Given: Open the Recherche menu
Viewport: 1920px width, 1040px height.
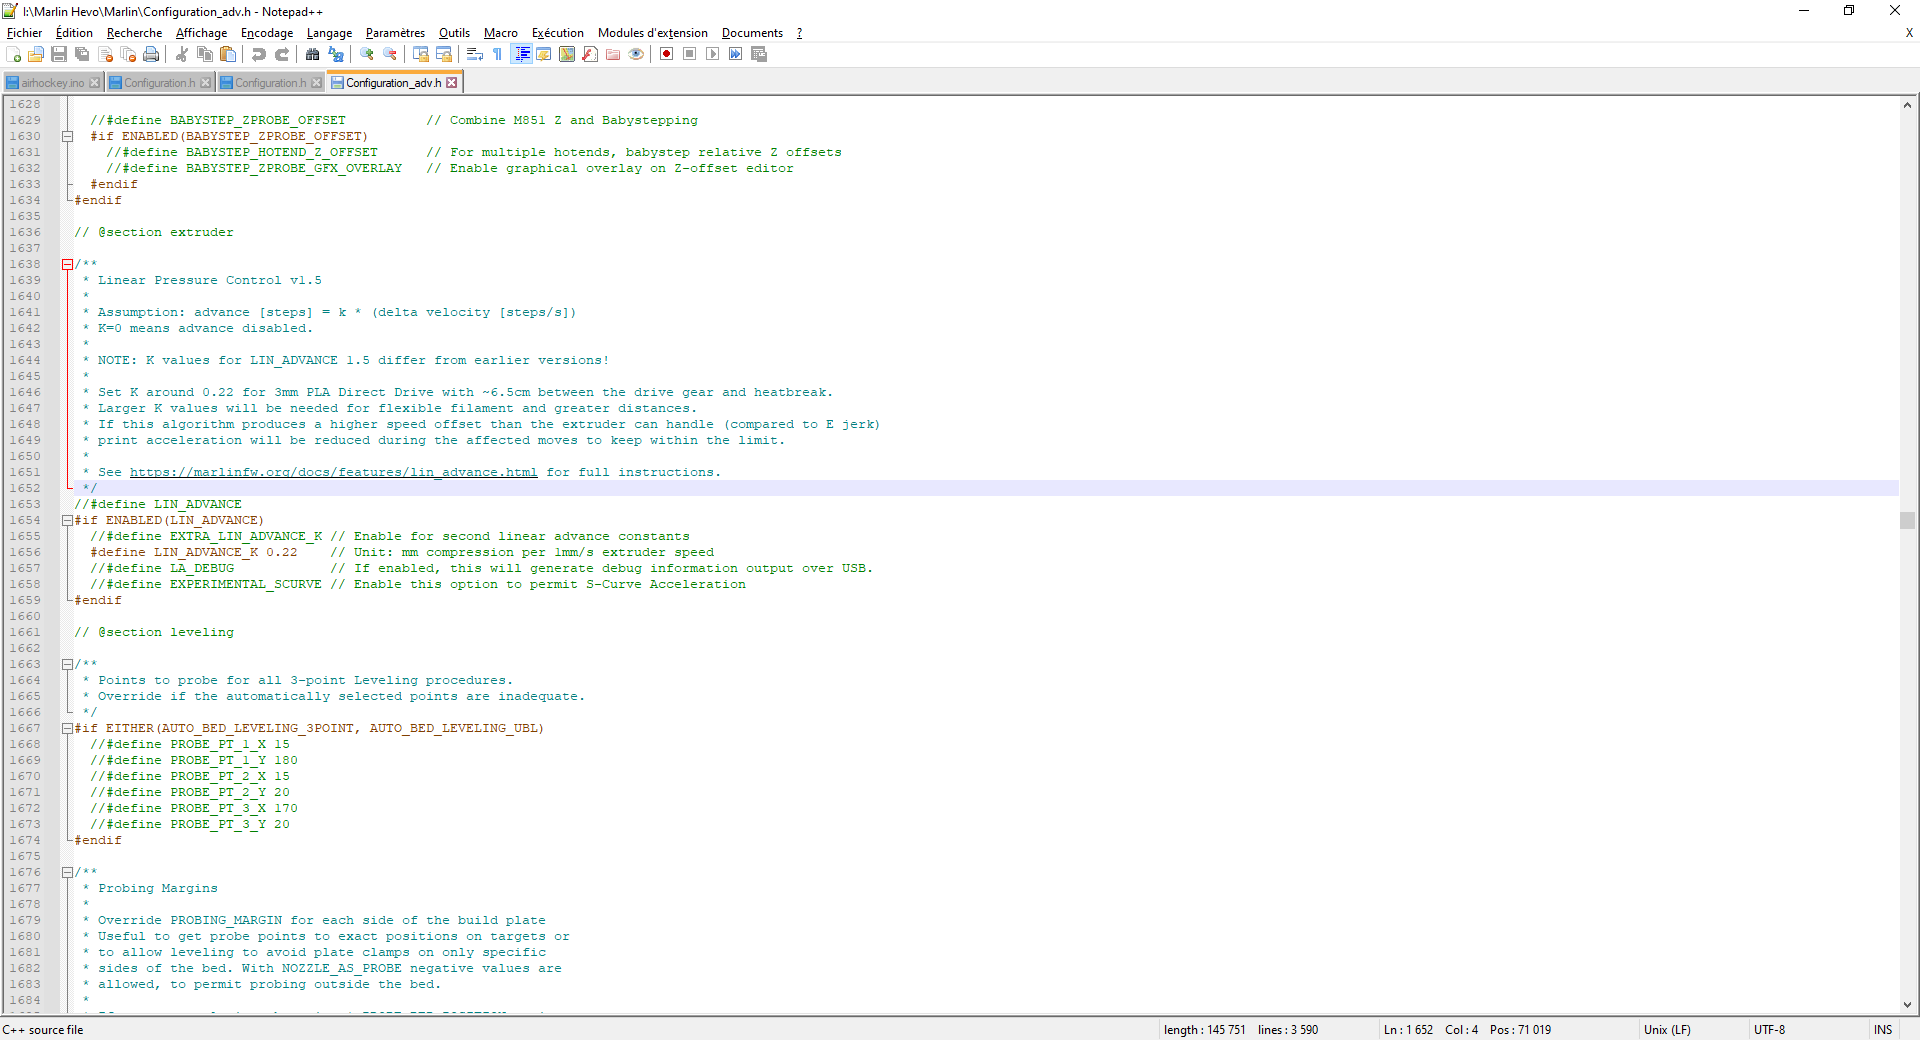Looking at the screenshot, I should [x=134, y=33].
